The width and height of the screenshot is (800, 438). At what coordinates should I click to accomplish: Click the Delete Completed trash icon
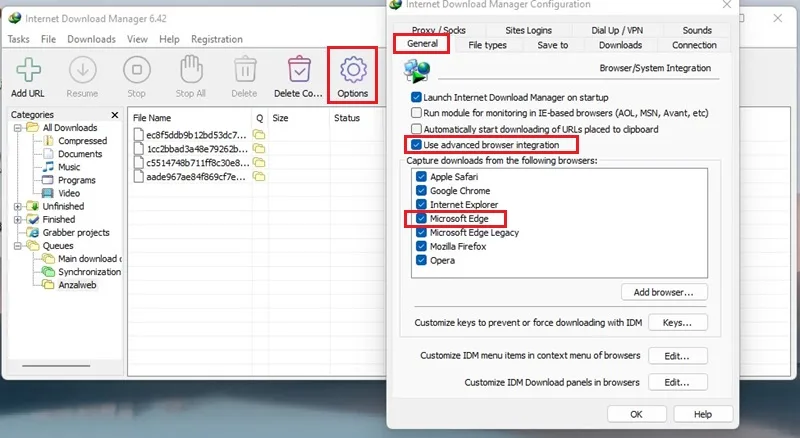pos(299,69)
